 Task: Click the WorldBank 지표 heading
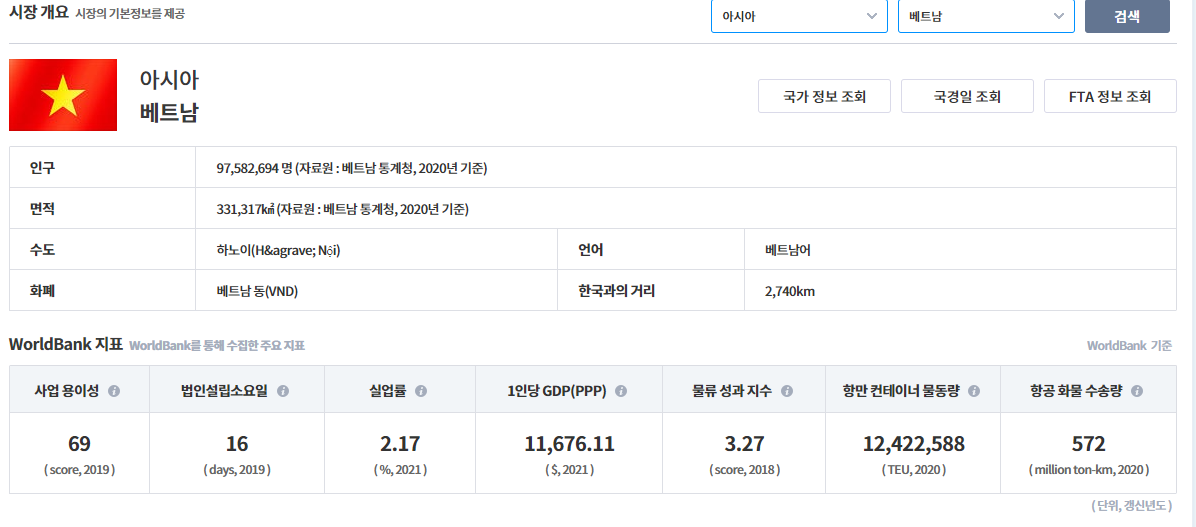click(66, 344)
